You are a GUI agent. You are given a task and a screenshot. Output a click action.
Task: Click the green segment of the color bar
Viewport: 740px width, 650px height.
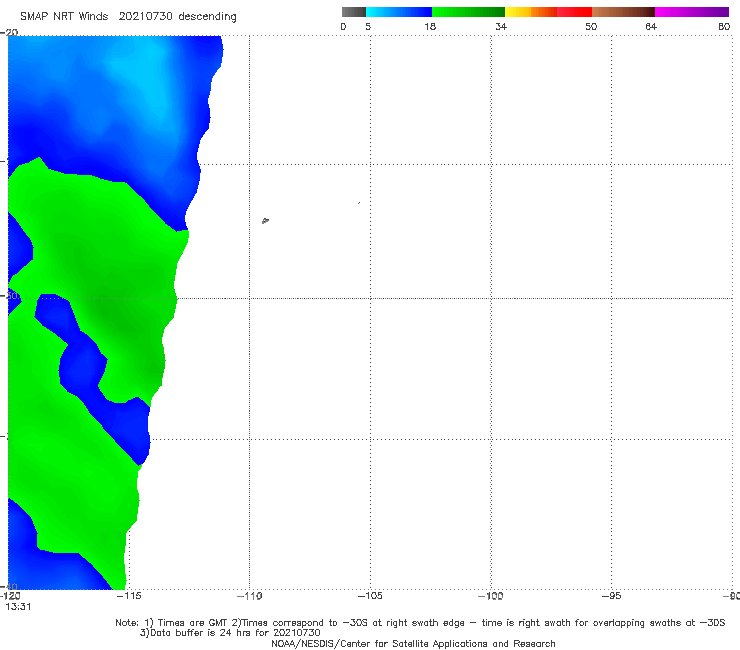(x=468, y=12)
